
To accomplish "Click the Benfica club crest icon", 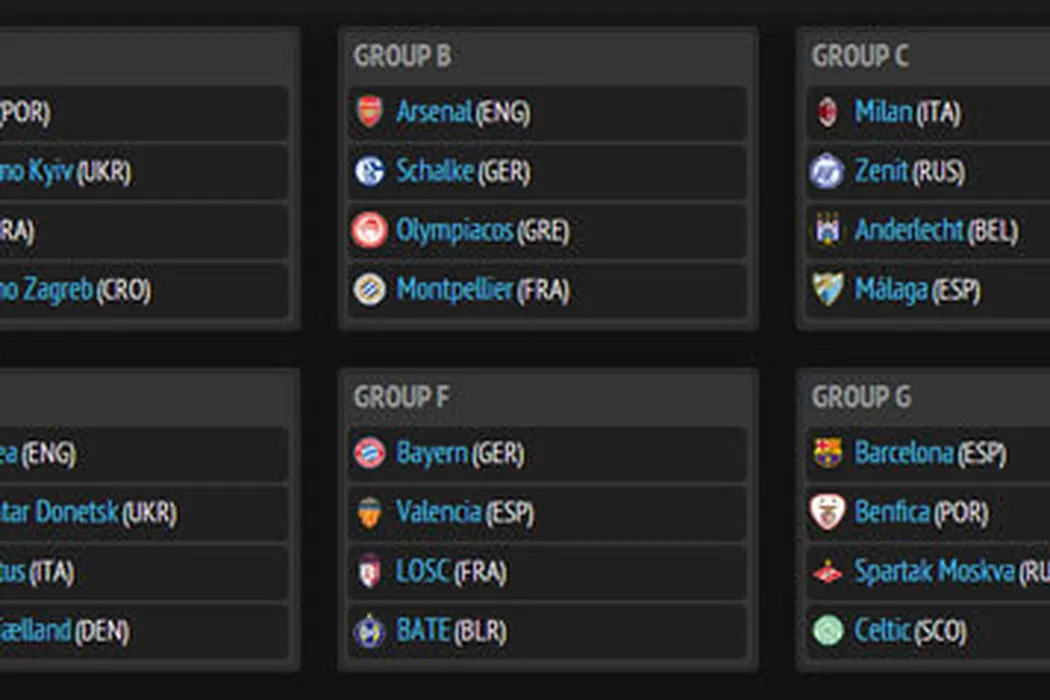I will (x=827, y=513).
